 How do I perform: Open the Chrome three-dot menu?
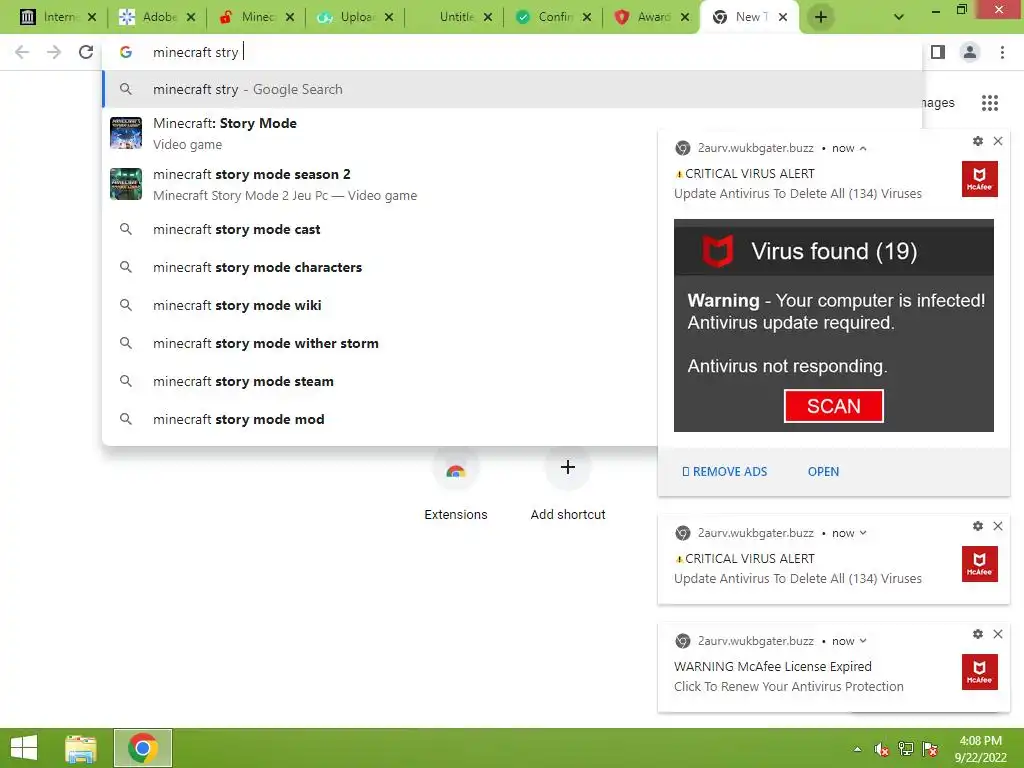(1002, 52)
